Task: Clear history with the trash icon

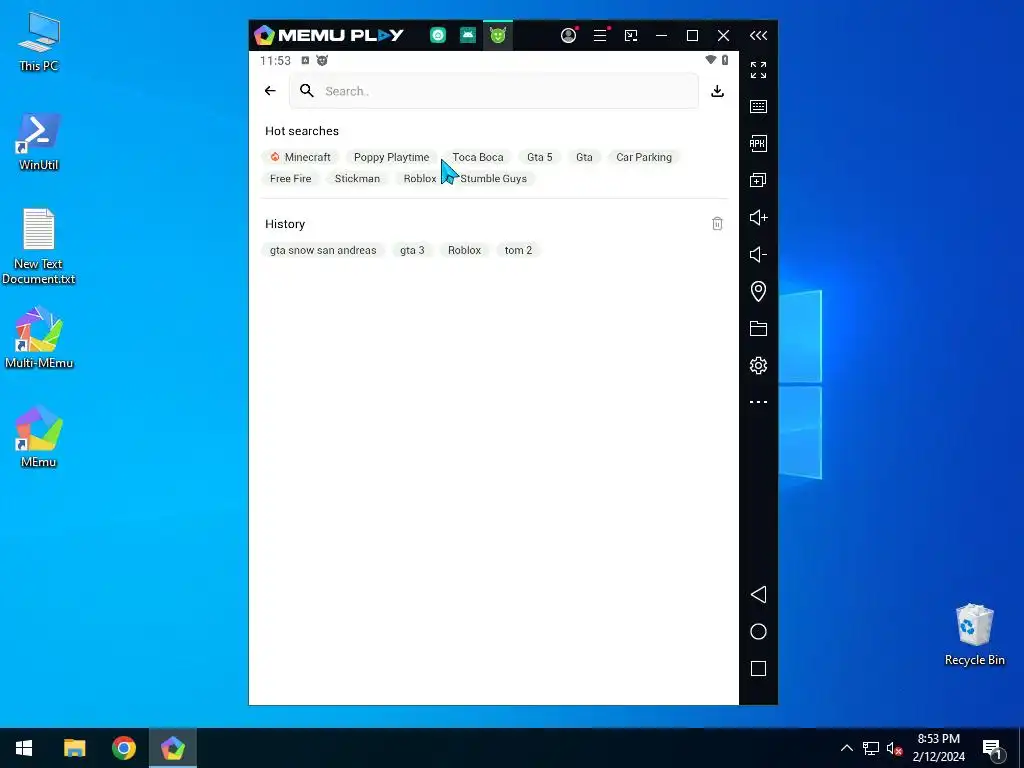Action: [717, 224]
